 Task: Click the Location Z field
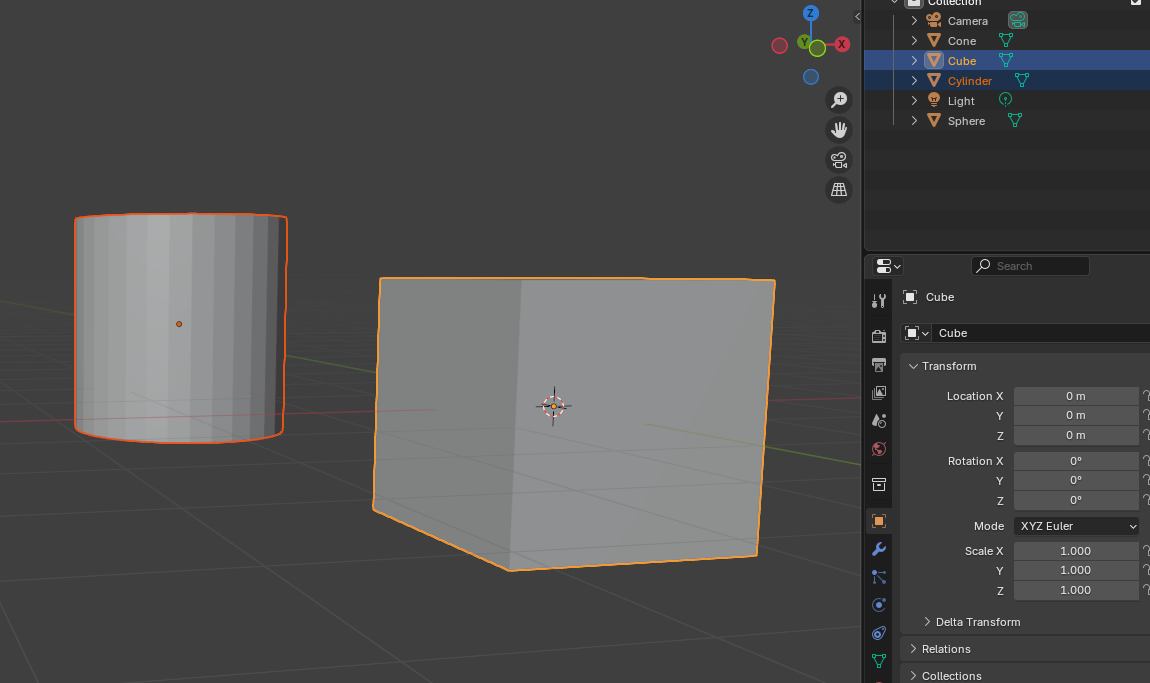pyautogui.click(x=1076, y=435)
